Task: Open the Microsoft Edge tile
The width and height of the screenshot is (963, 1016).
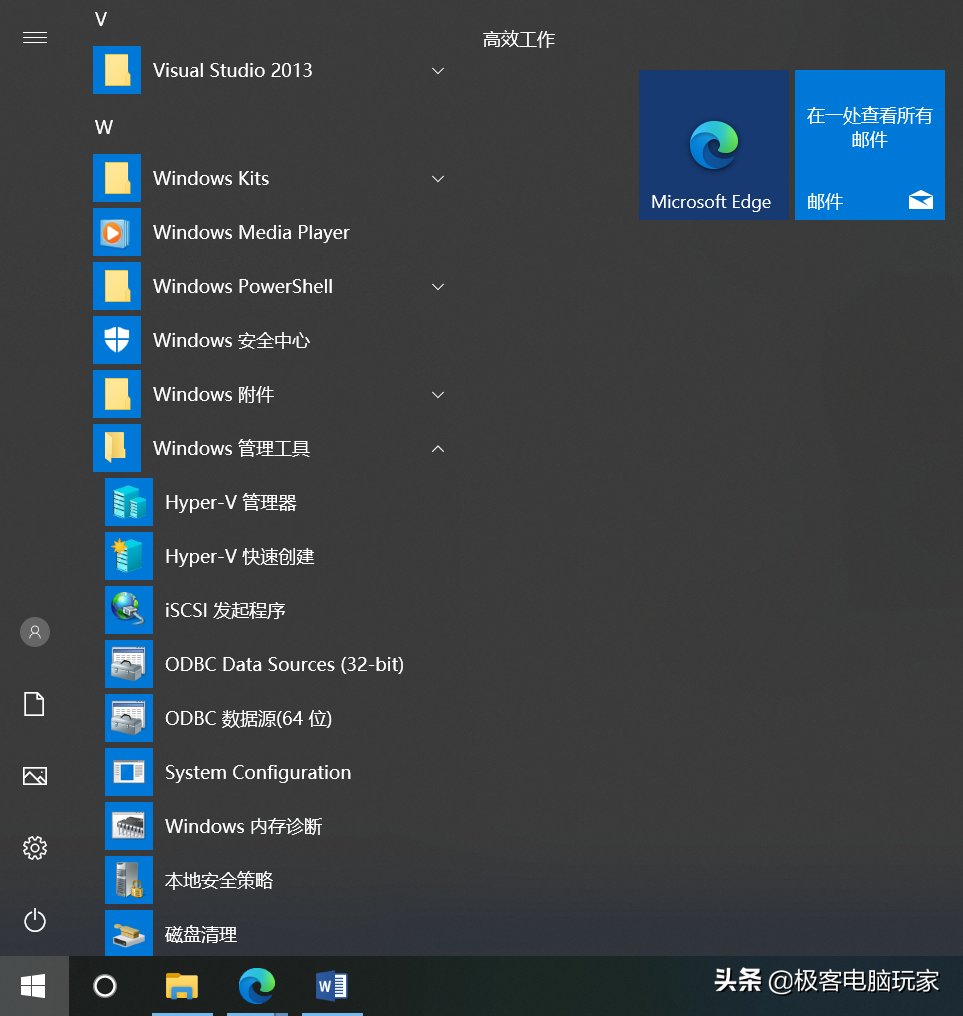Action: point(714,145)
